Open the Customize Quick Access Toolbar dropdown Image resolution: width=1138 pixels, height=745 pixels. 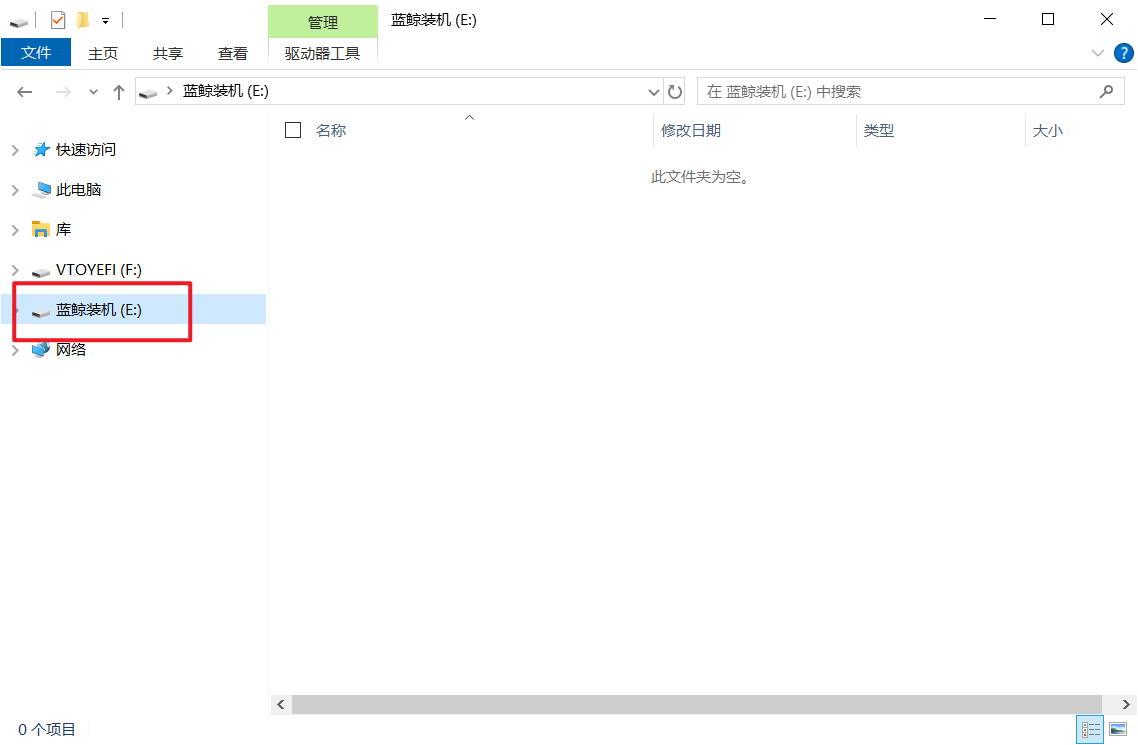[105, 20]
